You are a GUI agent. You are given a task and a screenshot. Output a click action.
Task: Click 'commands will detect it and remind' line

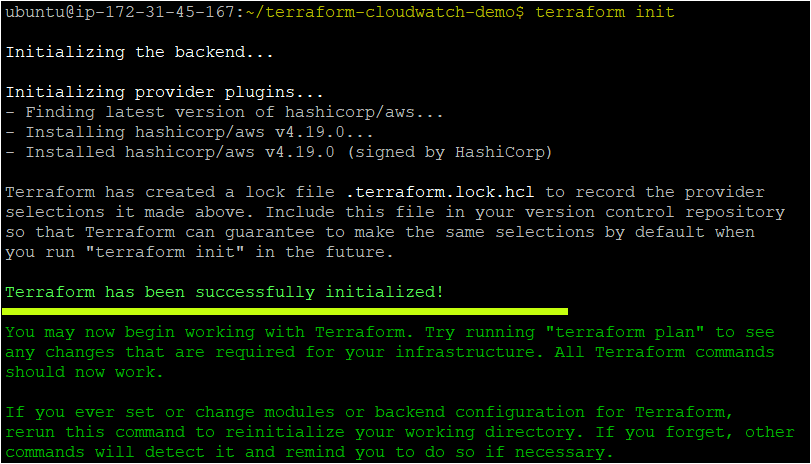click(x=309, y=453)
